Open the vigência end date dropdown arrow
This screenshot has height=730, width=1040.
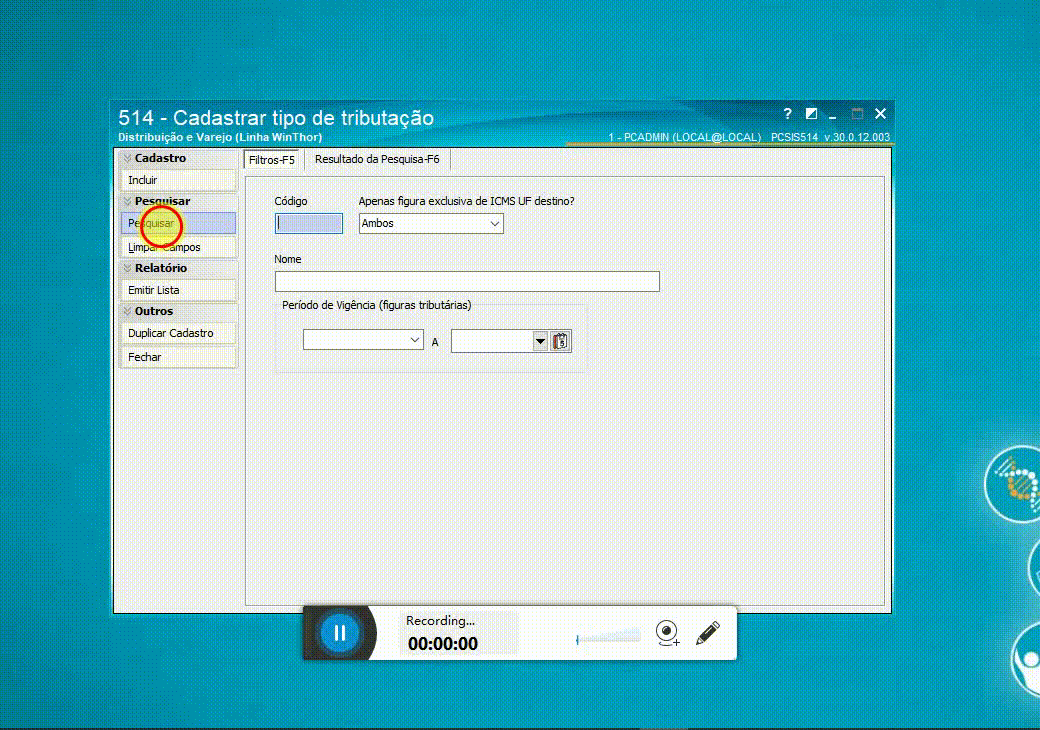point(540,341)
